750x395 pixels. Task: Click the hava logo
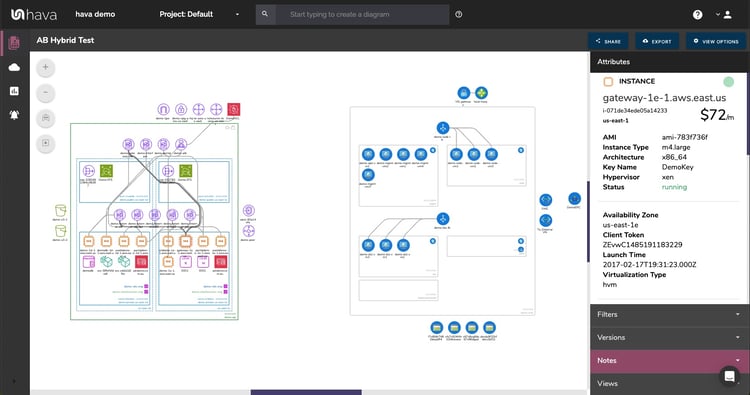33,15
